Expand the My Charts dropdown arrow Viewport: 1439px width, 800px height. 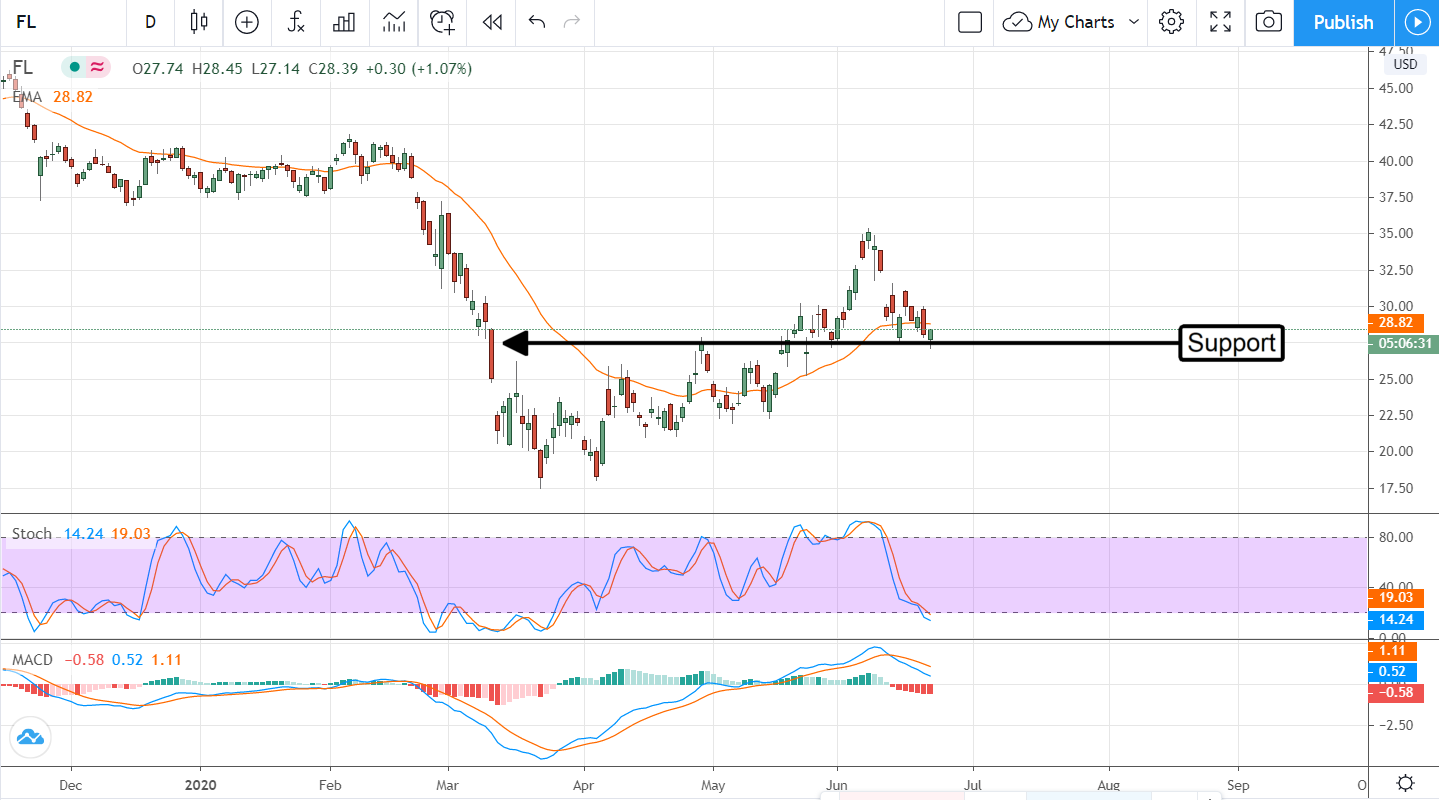tap(1133, 22)
